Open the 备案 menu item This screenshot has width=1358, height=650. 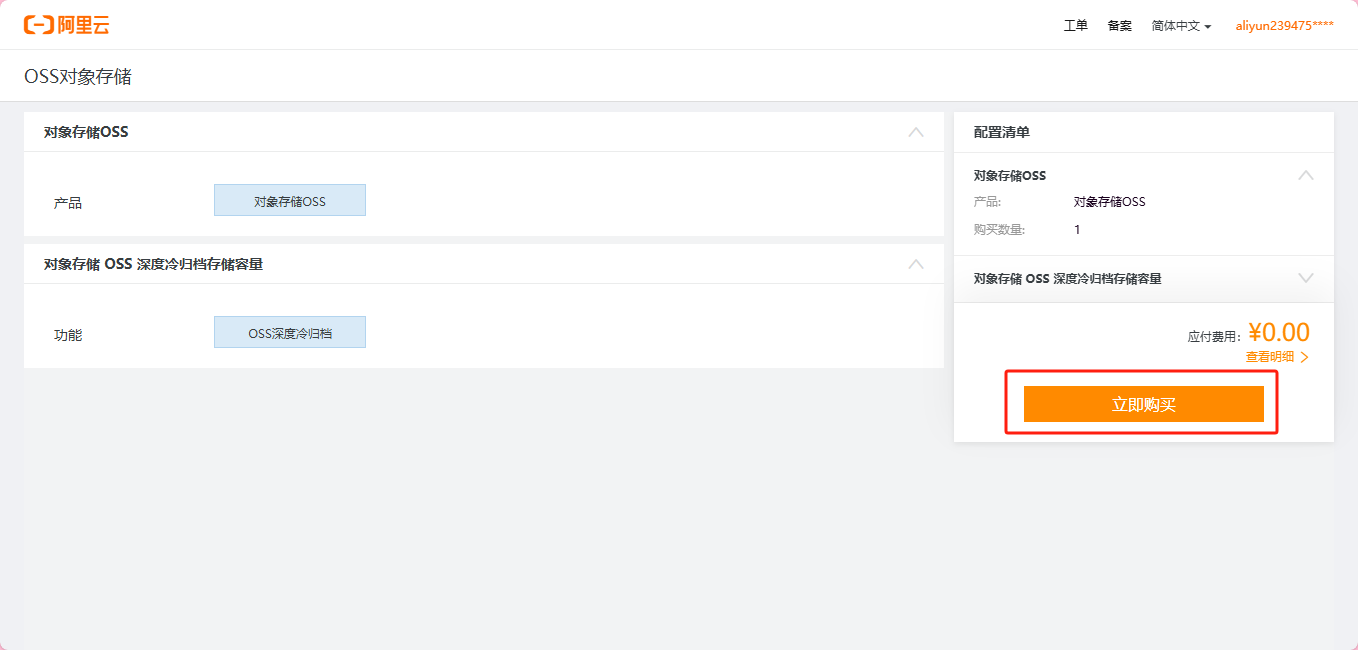click(1119, 26)
